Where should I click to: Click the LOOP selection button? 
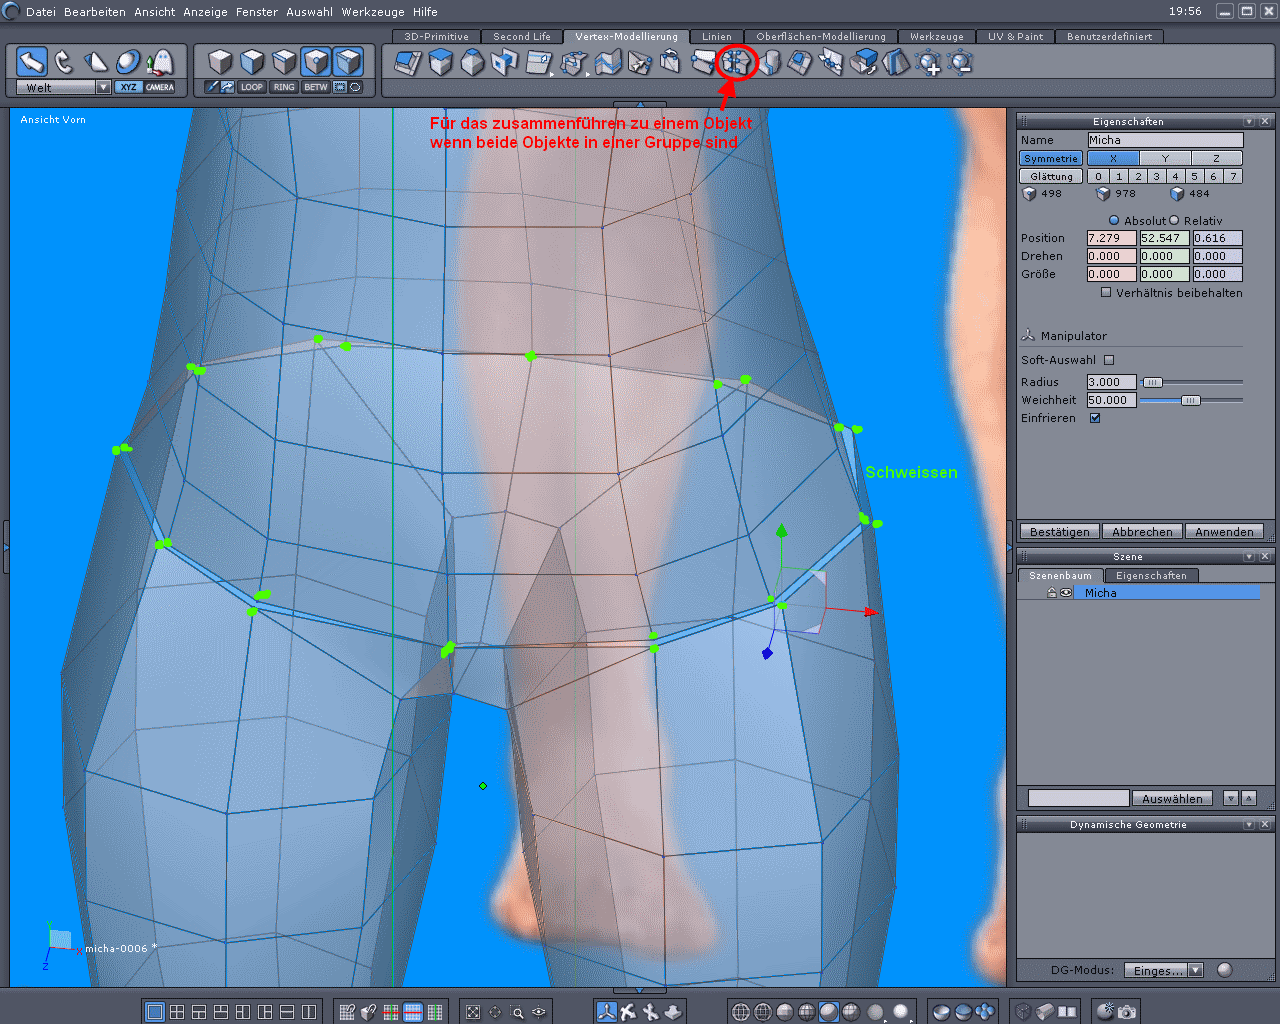click(x=252, y=87)
